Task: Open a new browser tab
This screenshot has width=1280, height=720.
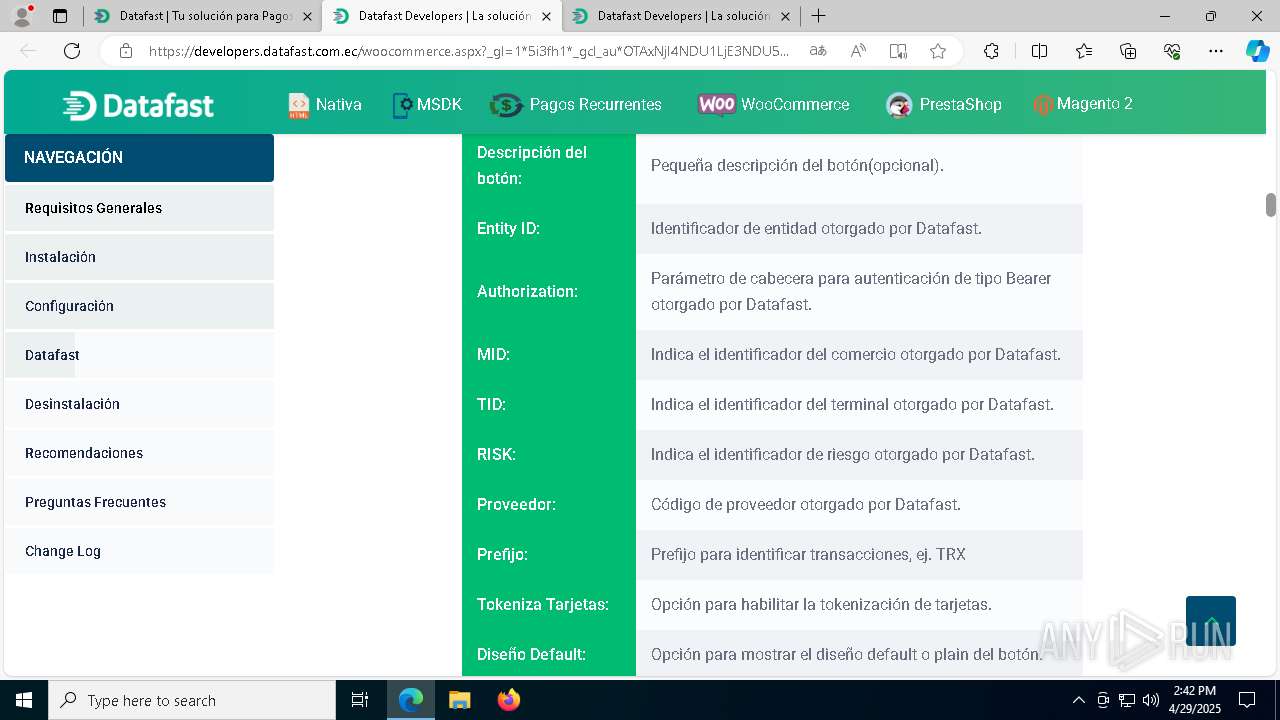Action: [x=818, y=16]
